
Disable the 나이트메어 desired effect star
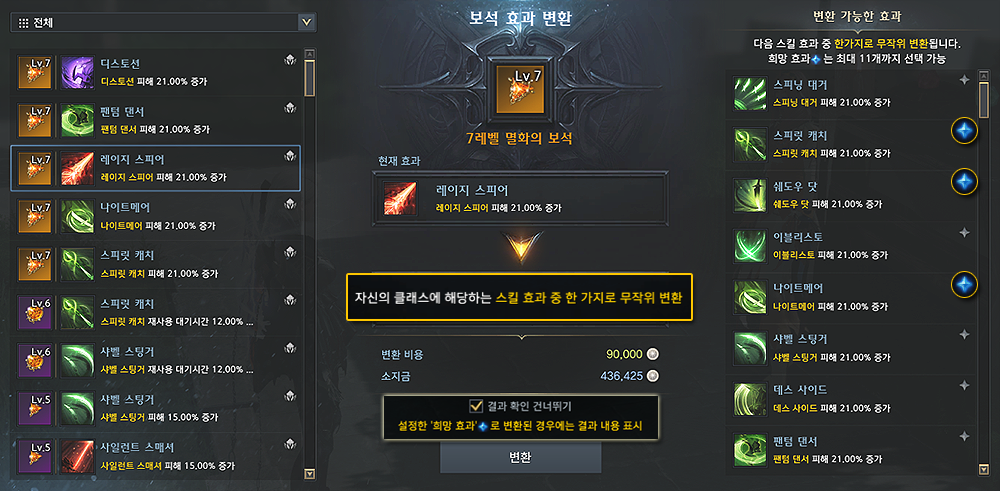click(964, 284)
